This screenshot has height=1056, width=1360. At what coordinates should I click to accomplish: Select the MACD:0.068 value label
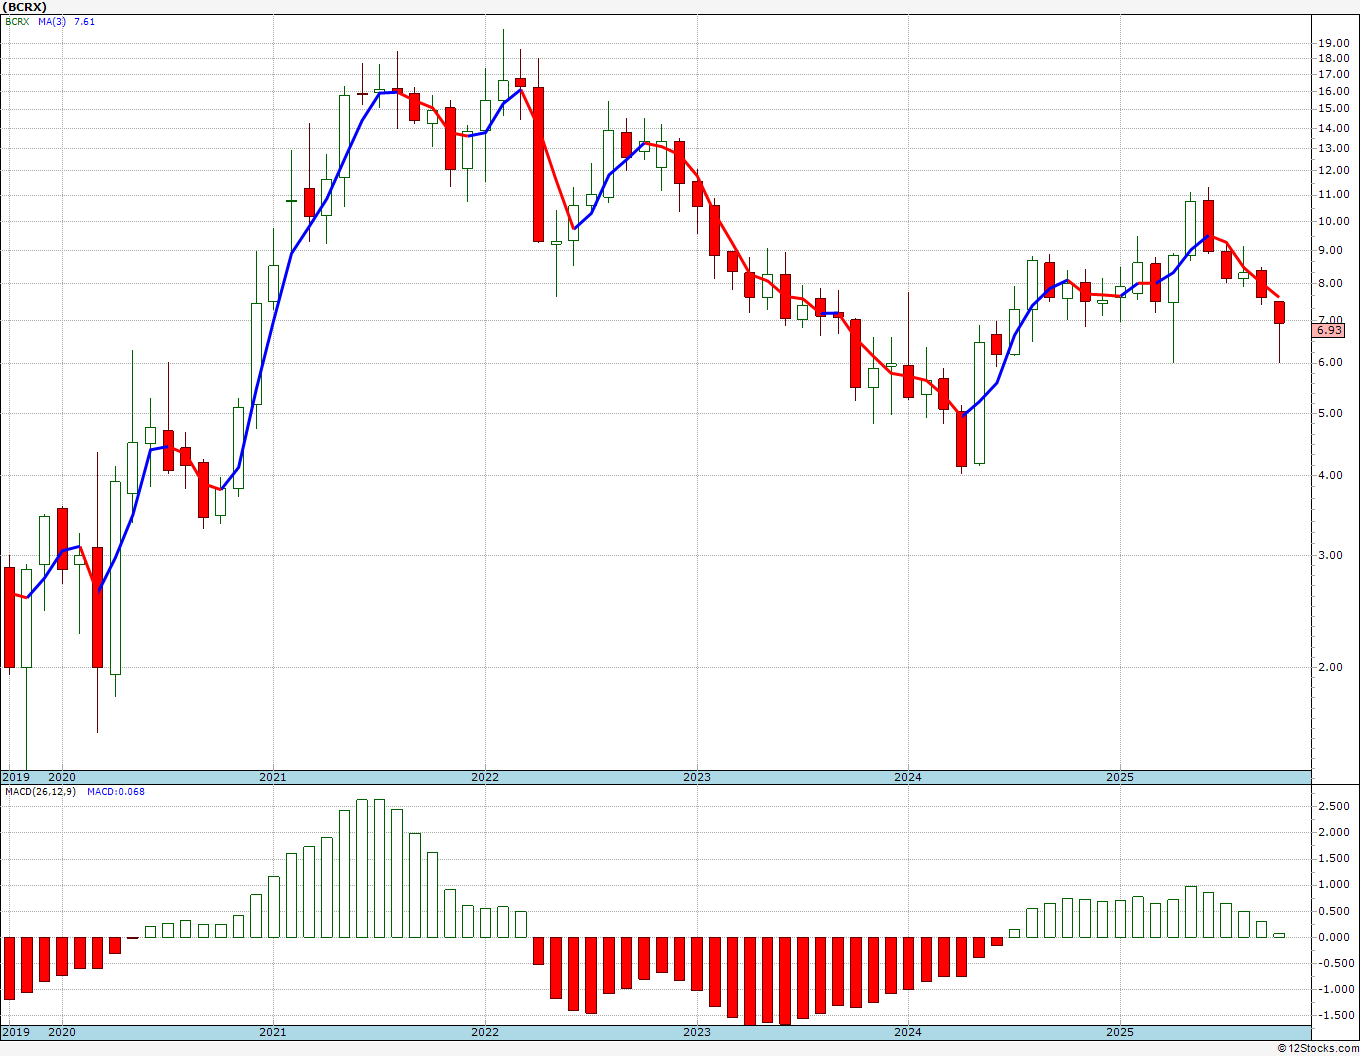[x=116, y=791]
